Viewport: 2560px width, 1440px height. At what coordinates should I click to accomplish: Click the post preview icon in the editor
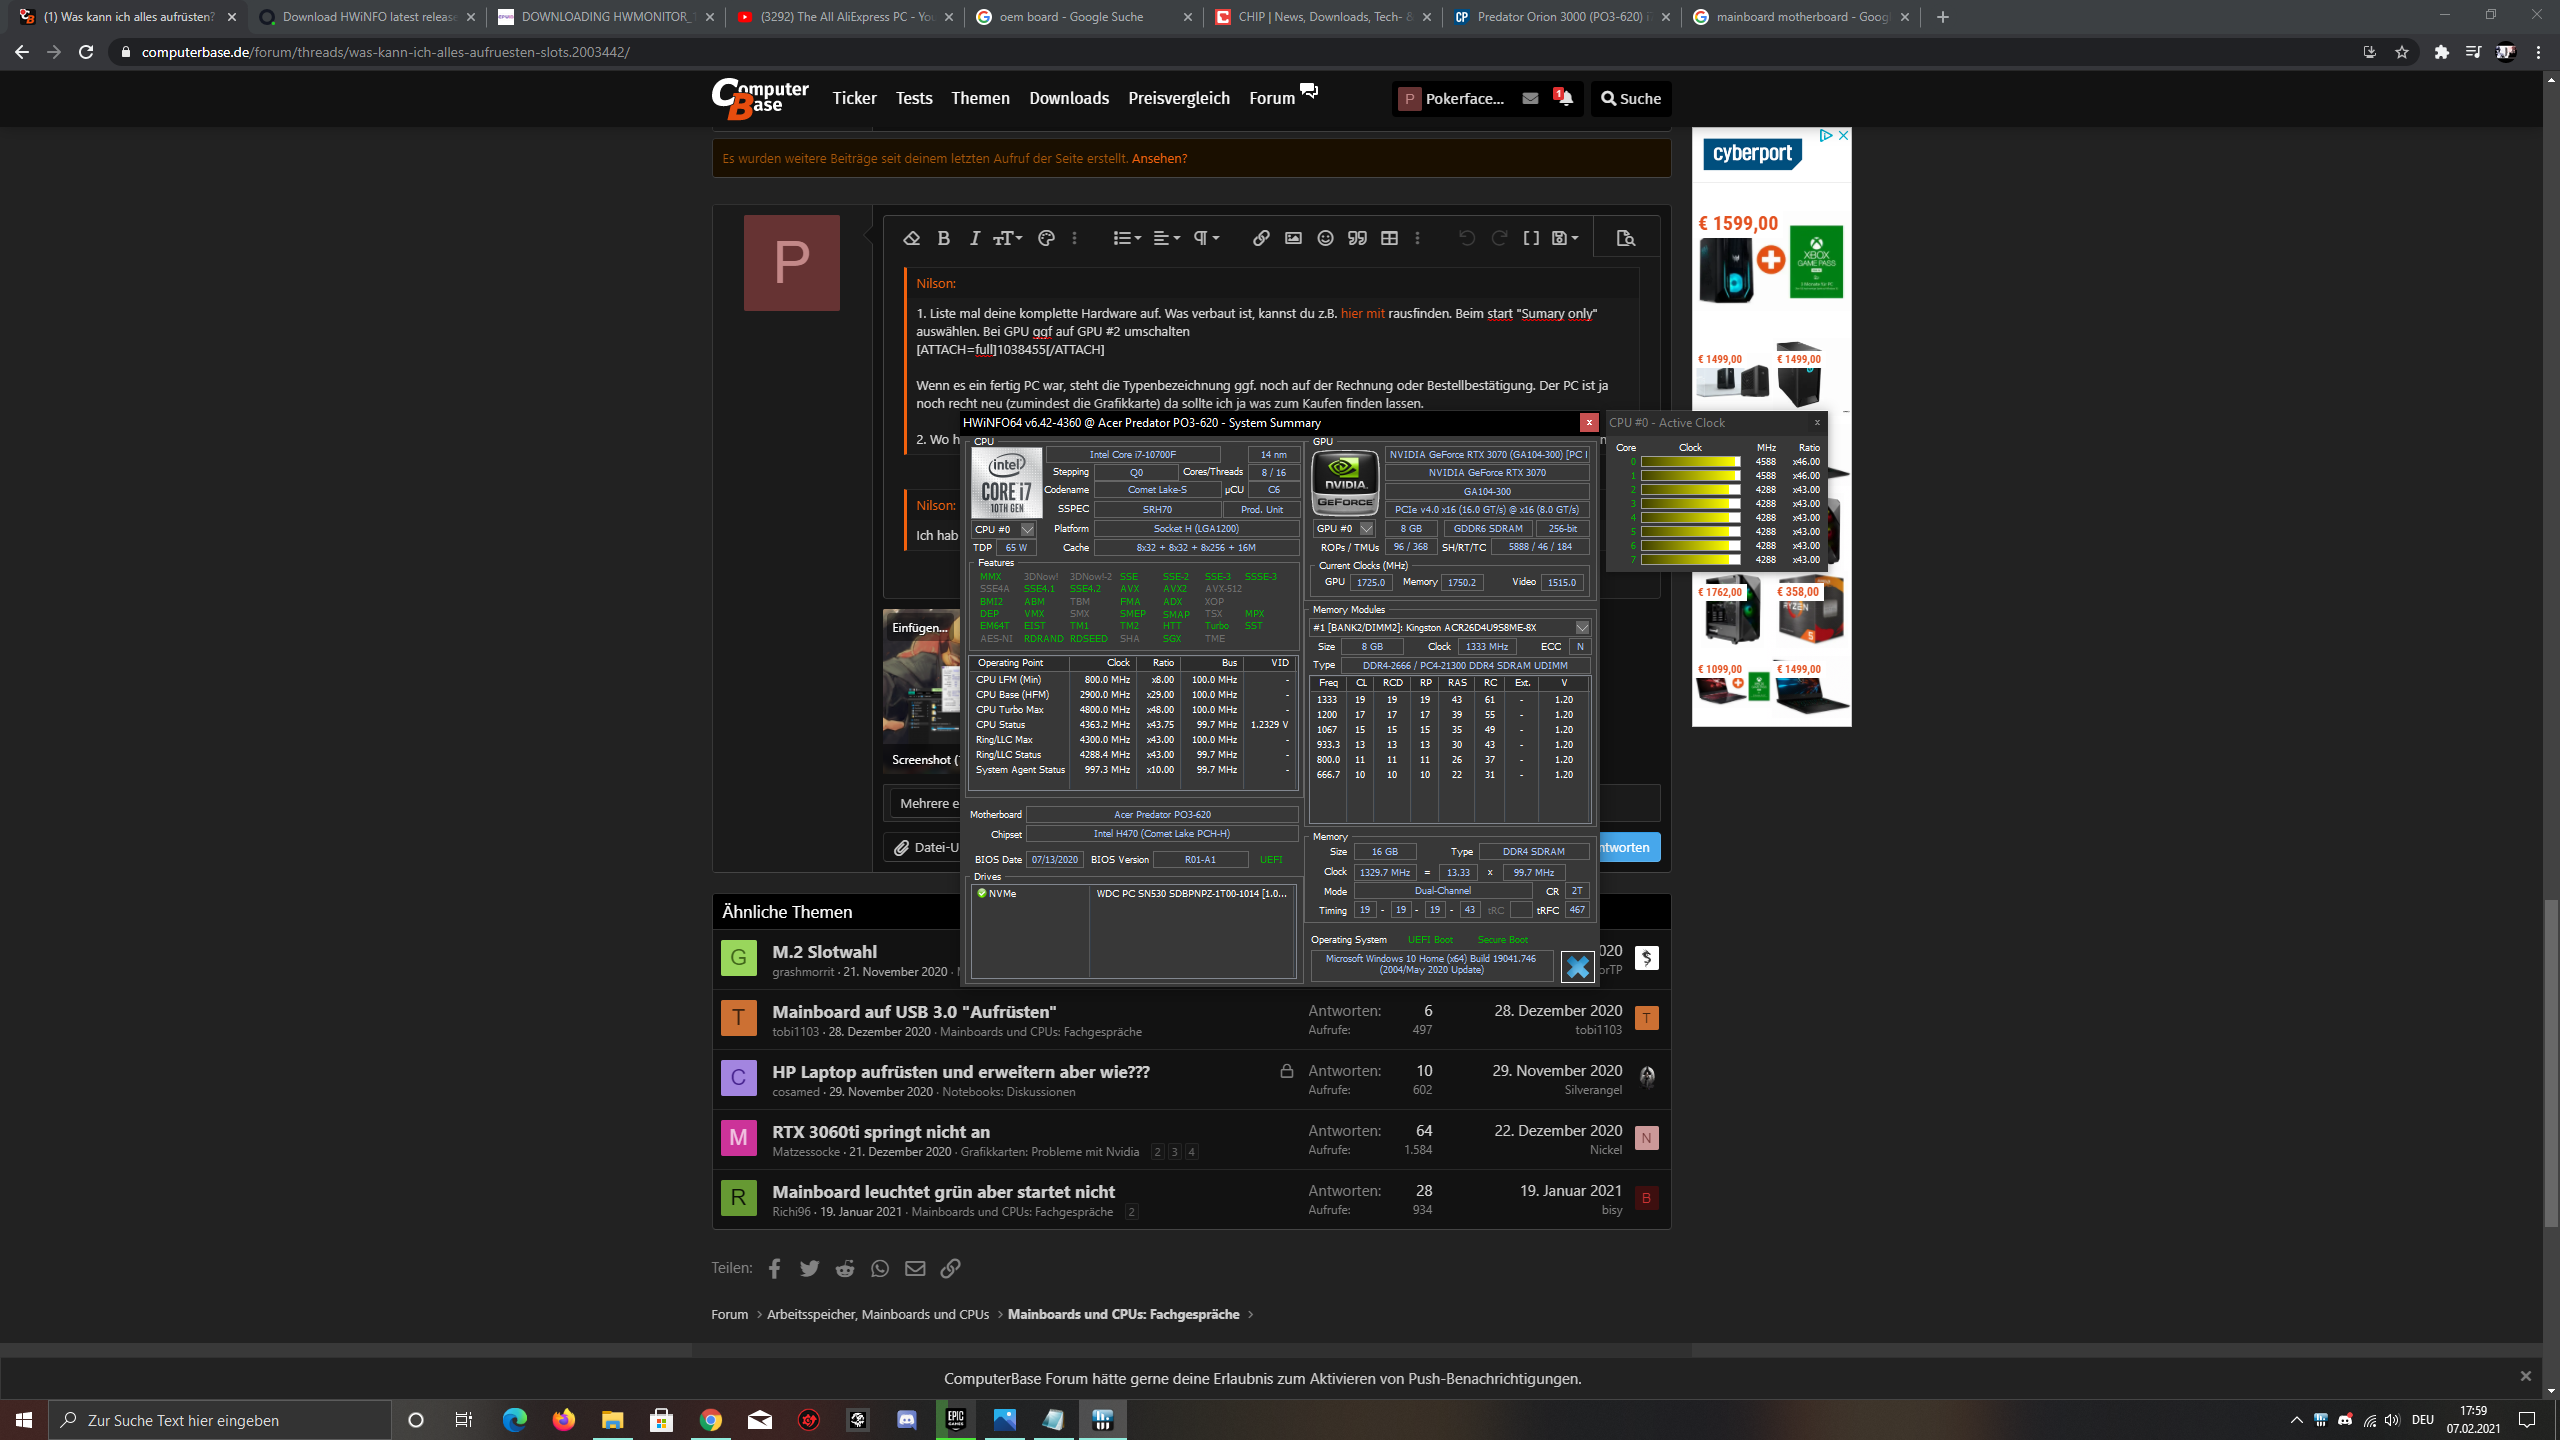(1625, 238)
